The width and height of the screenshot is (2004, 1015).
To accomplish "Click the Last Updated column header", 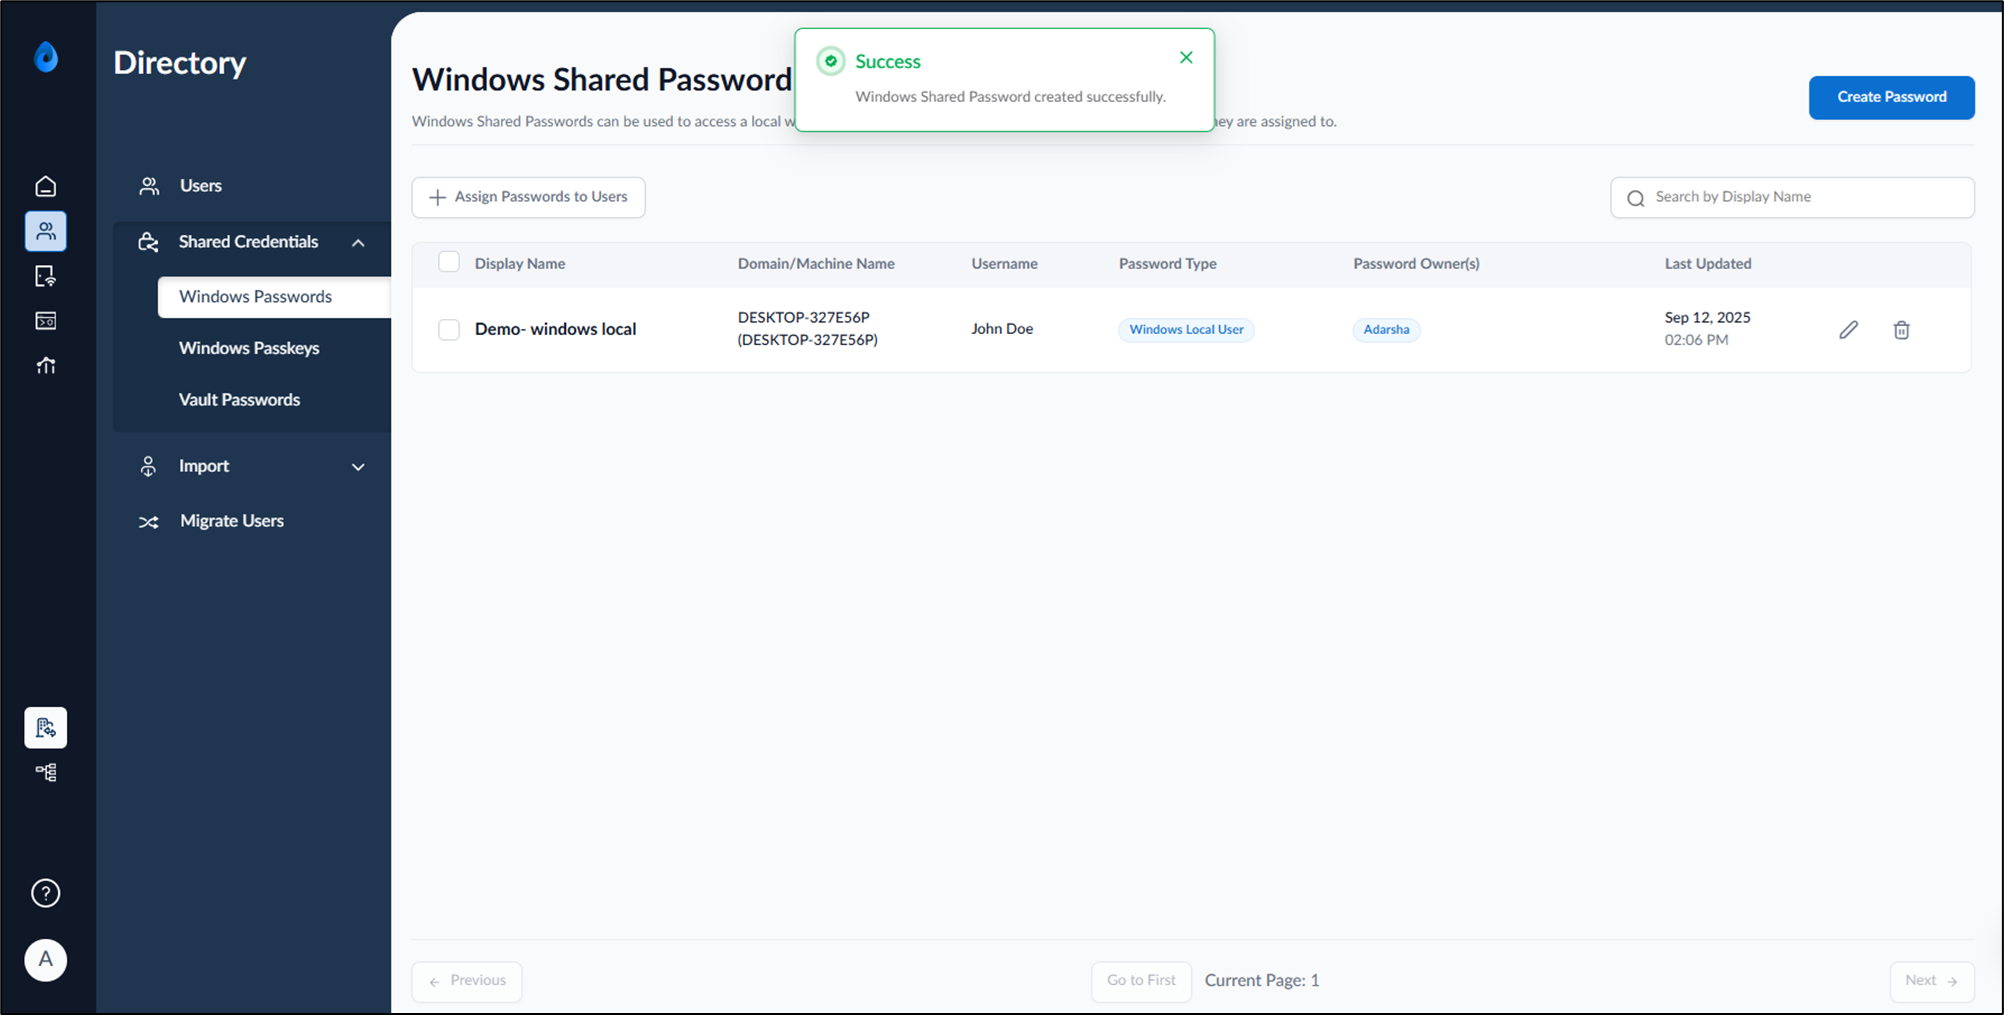I will [x=1707, y=264].
